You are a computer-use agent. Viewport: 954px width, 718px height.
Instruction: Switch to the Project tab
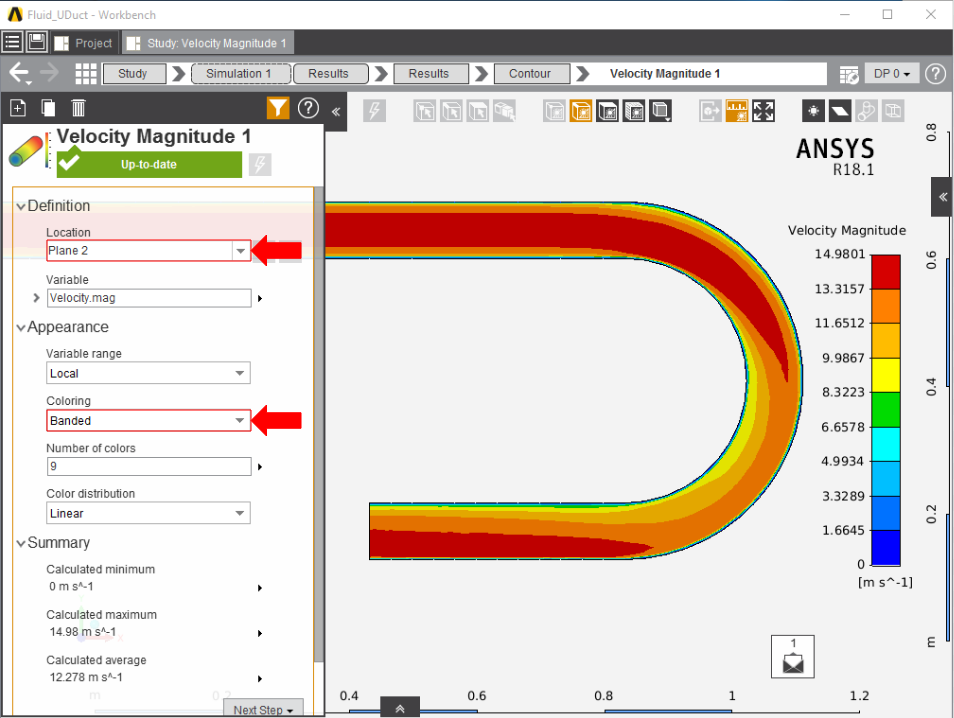pos(85,43)
